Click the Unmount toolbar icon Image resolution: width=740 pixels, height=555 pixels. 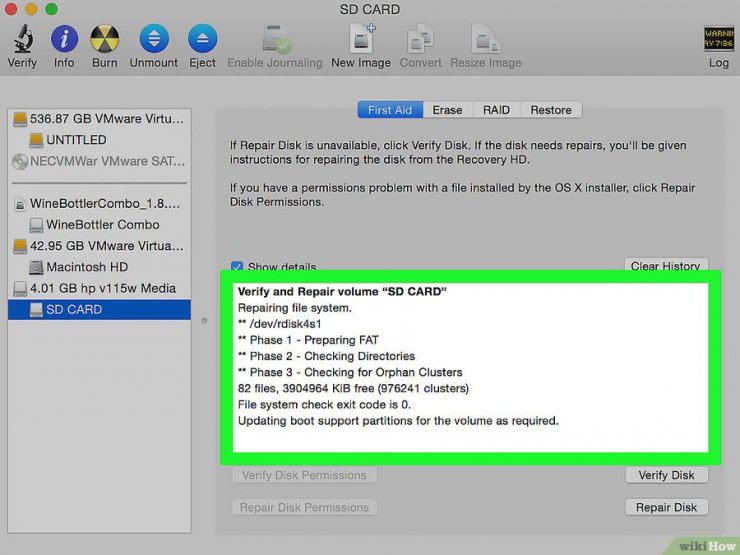point(154,39)
